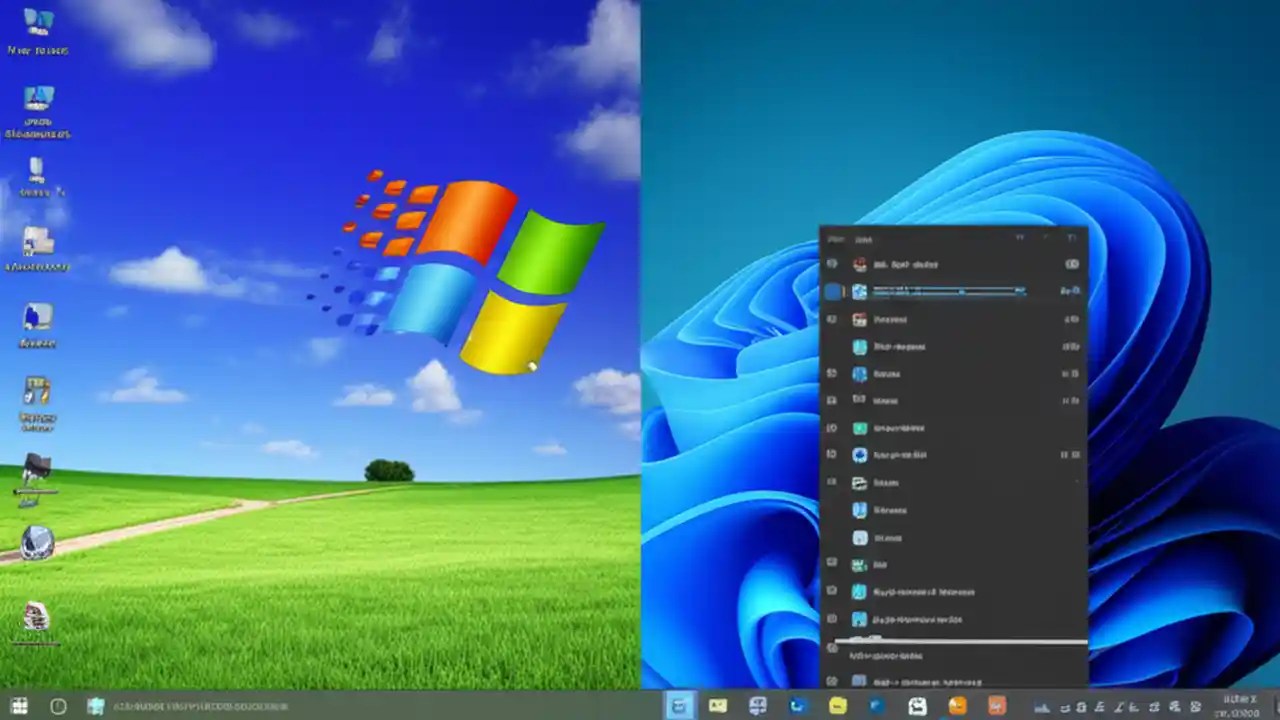Expand the hidden icons area in the system tray

[1040, 707]
